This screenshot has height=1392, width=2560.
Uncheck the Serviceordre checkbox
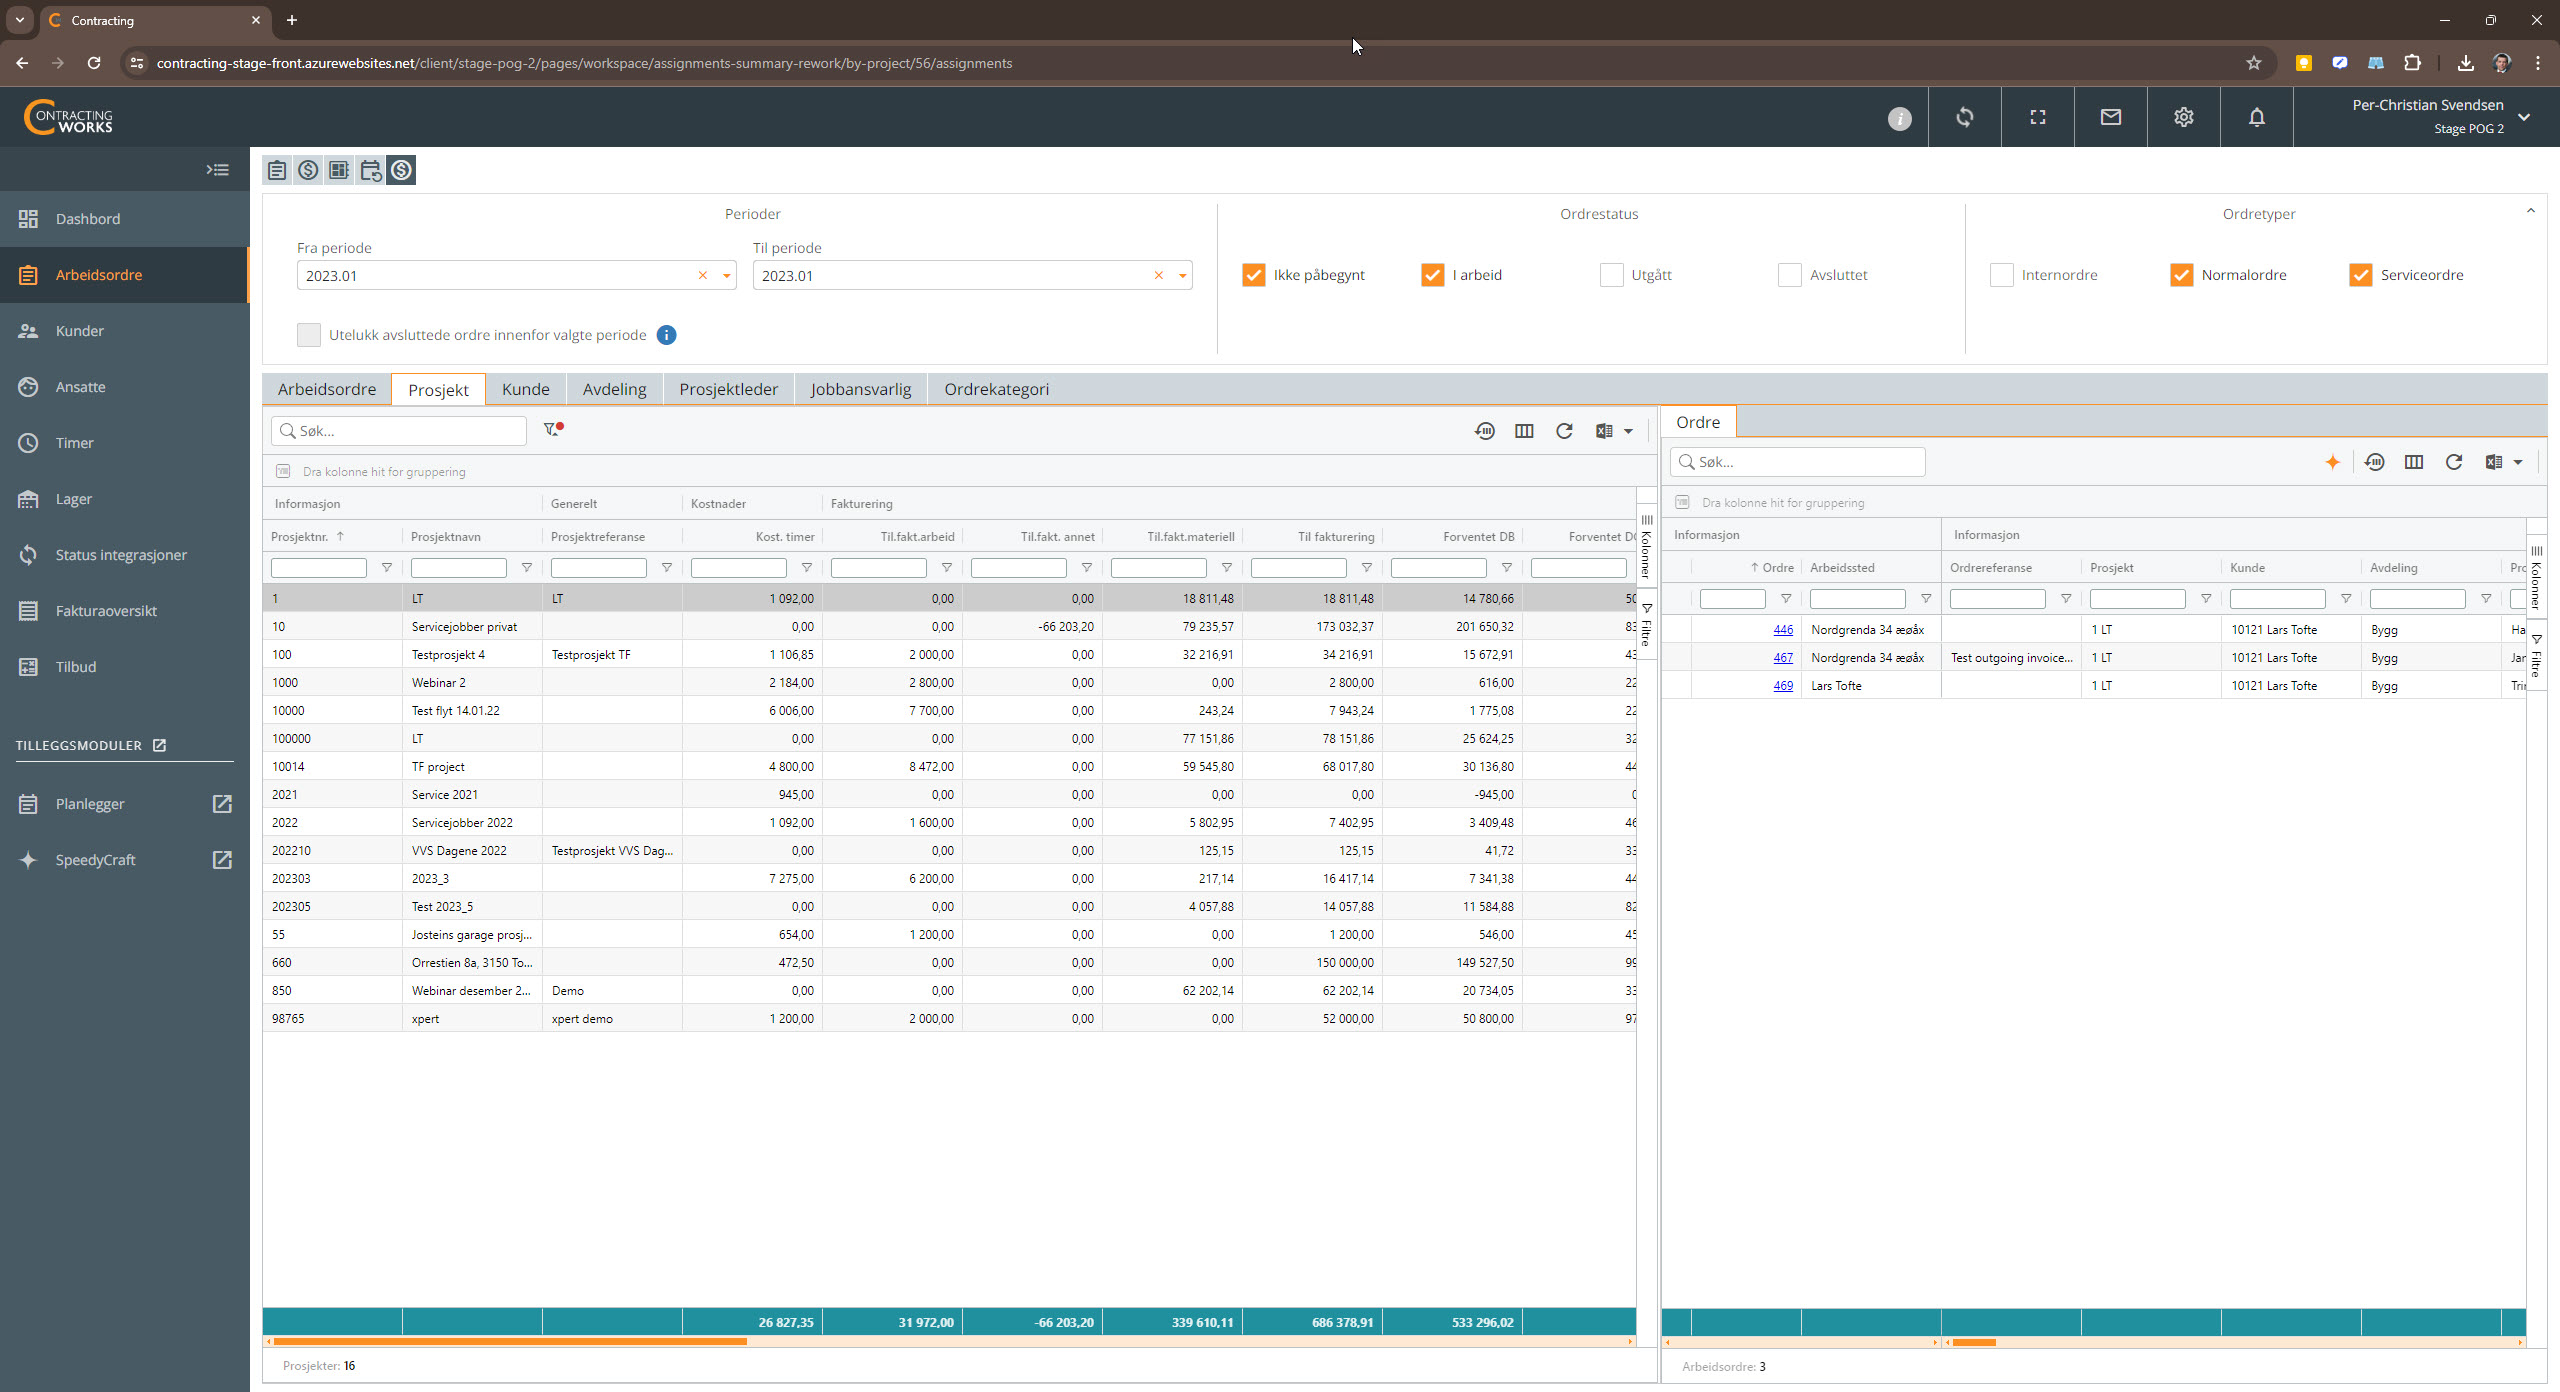[x=2361, y=275]
